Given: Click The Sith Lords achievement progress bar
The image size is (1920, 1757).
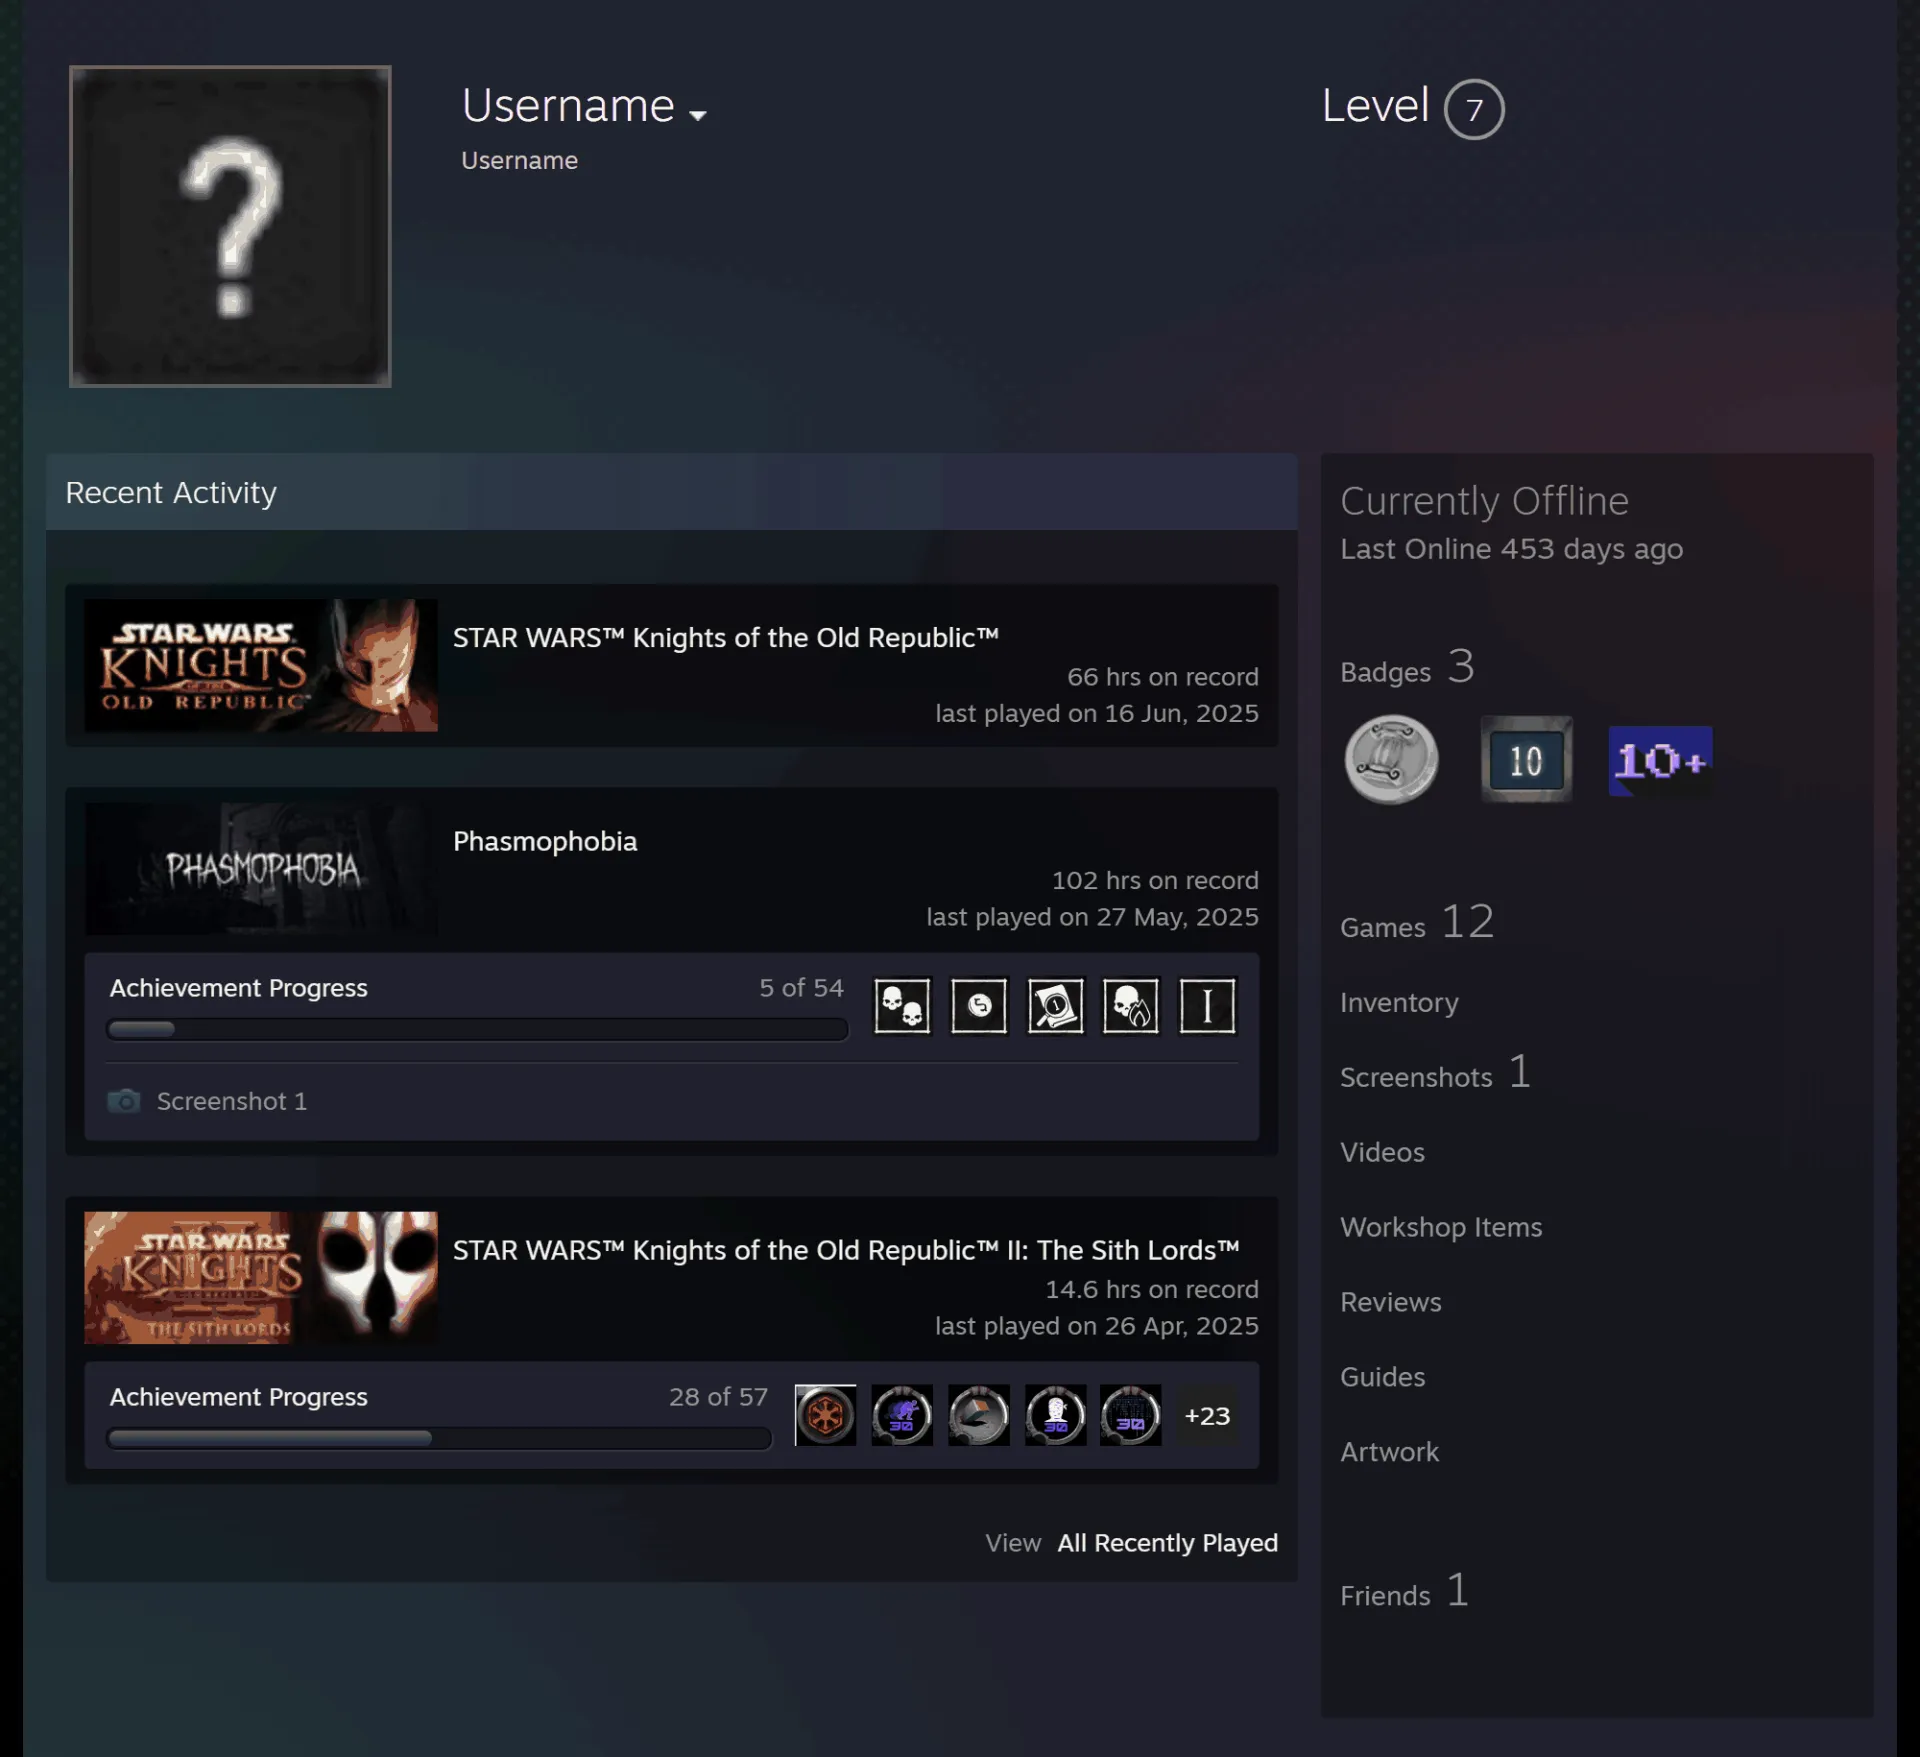Looking at the screenshot, I should click(x=439, y=1438).
